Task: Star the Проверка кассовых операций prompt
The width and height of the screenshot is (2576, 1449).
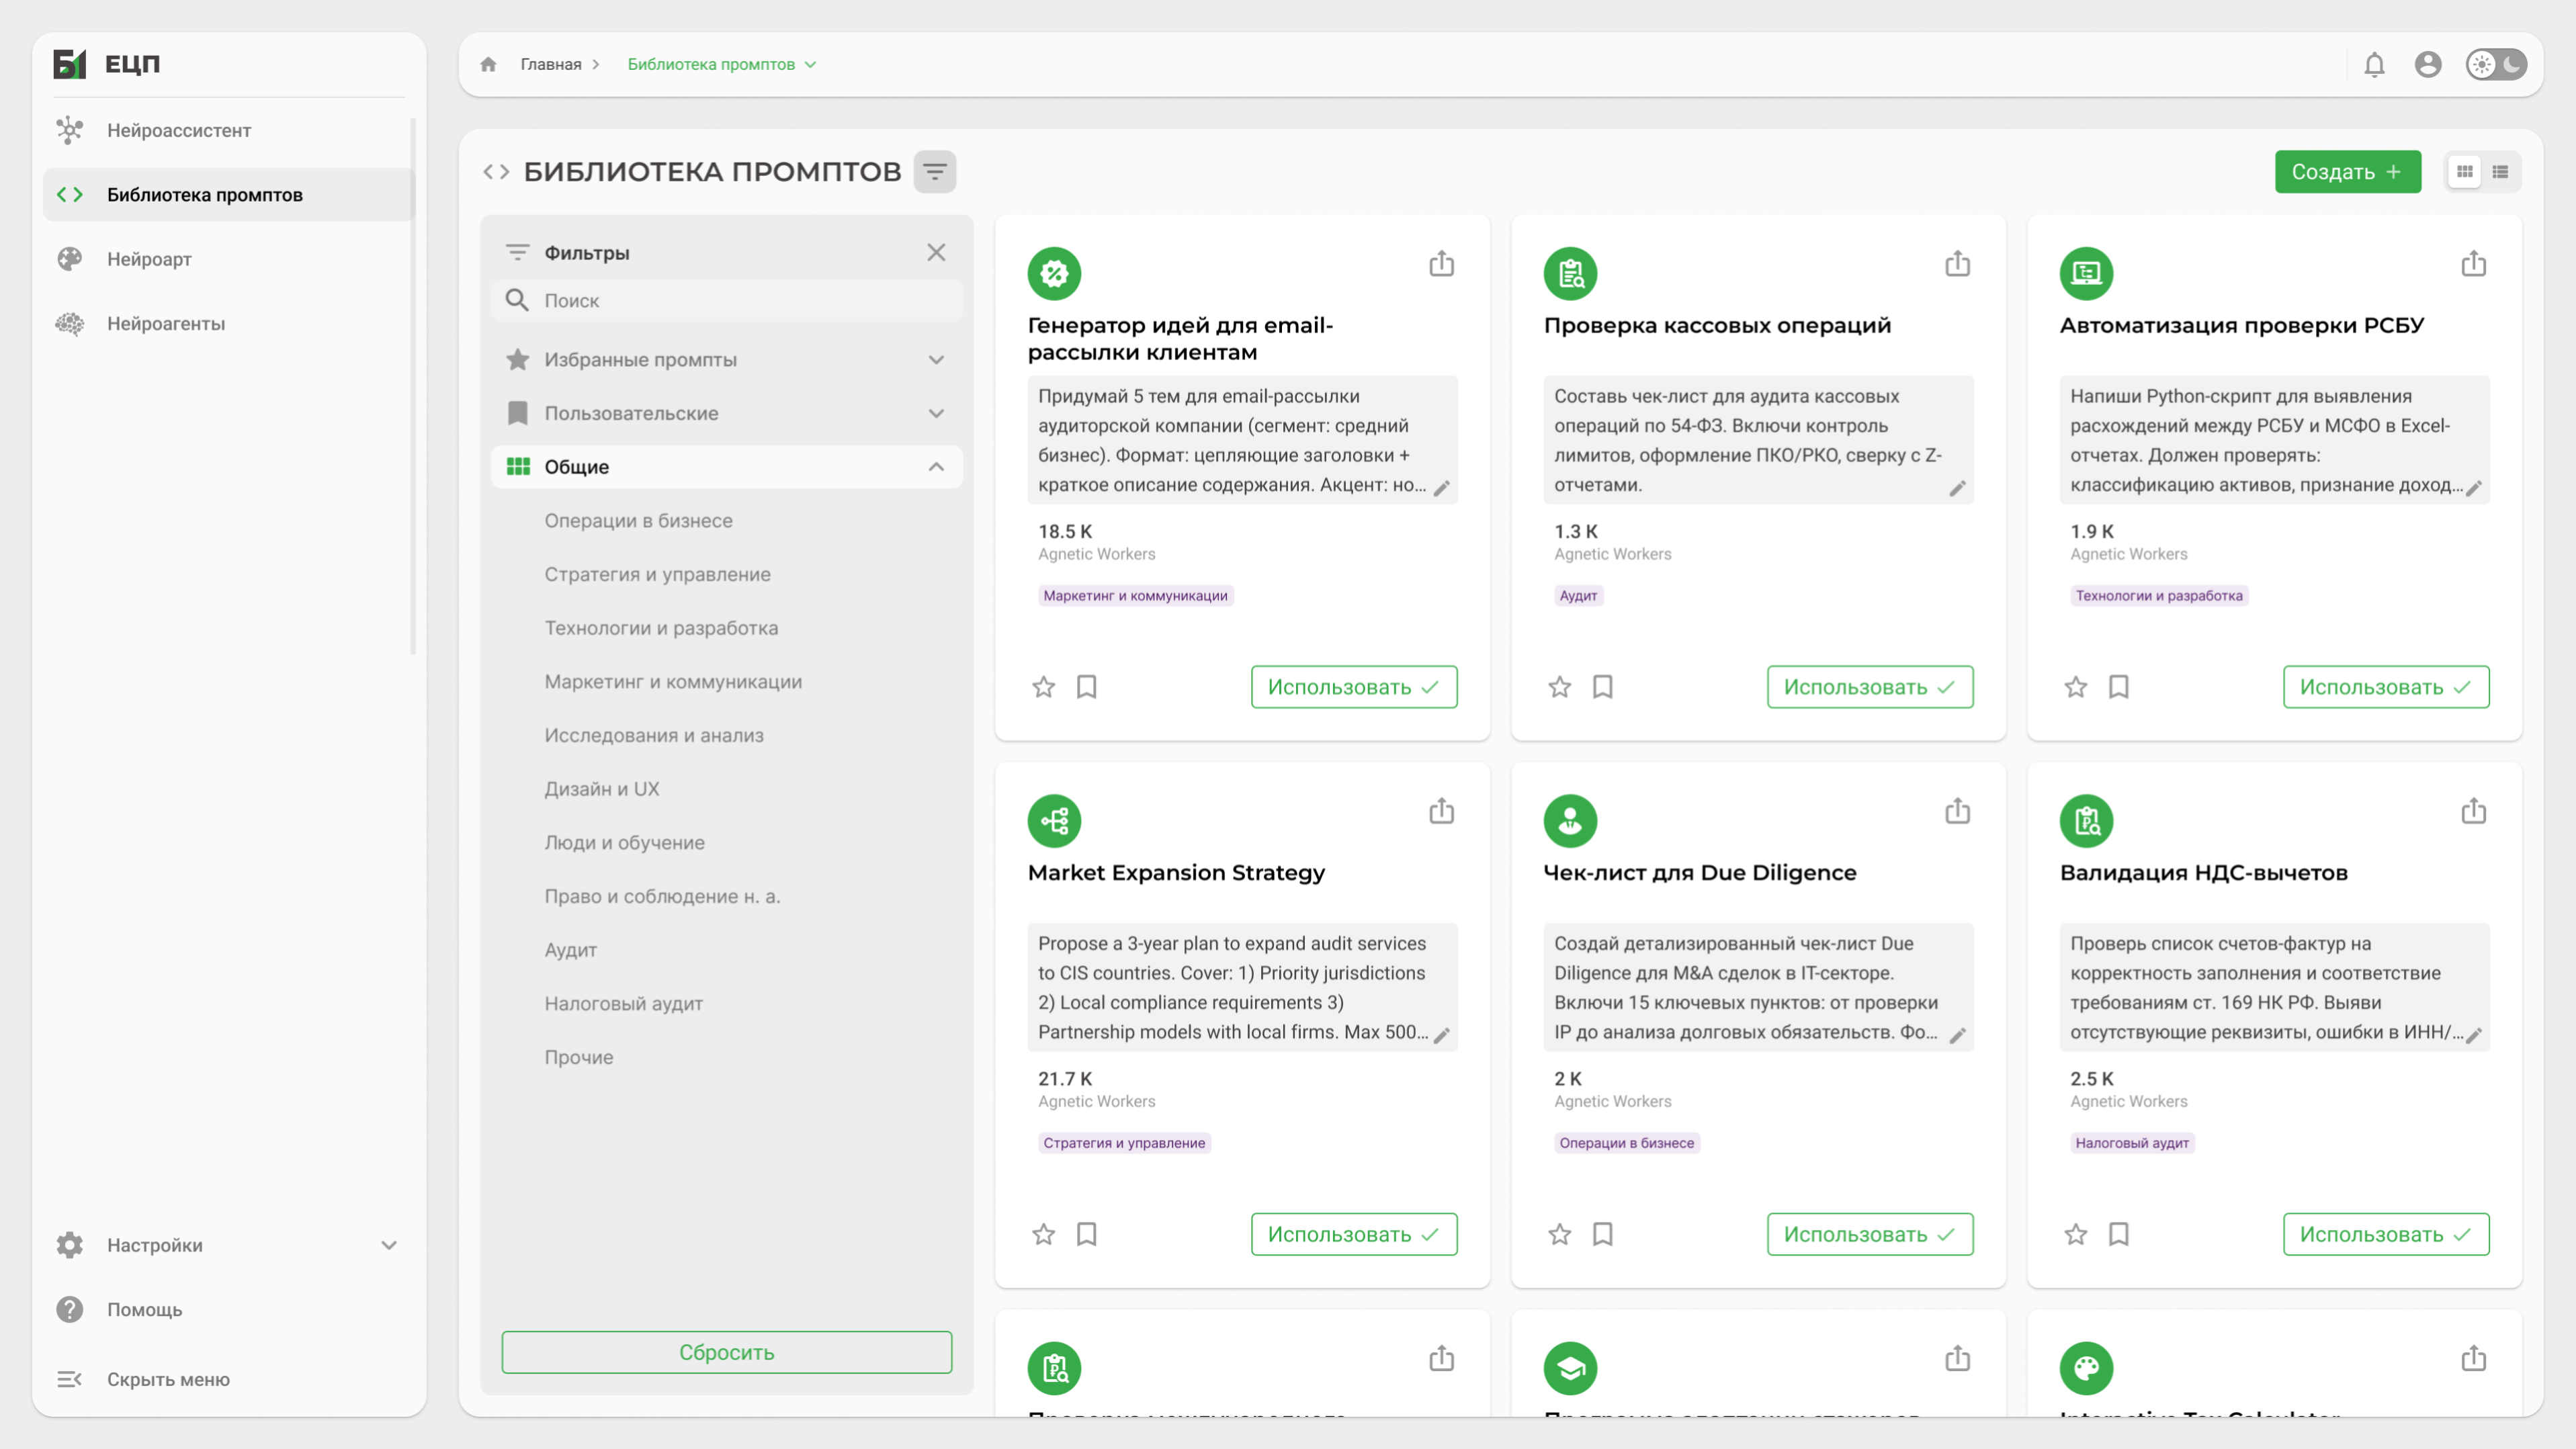Action: [1559, 687]
